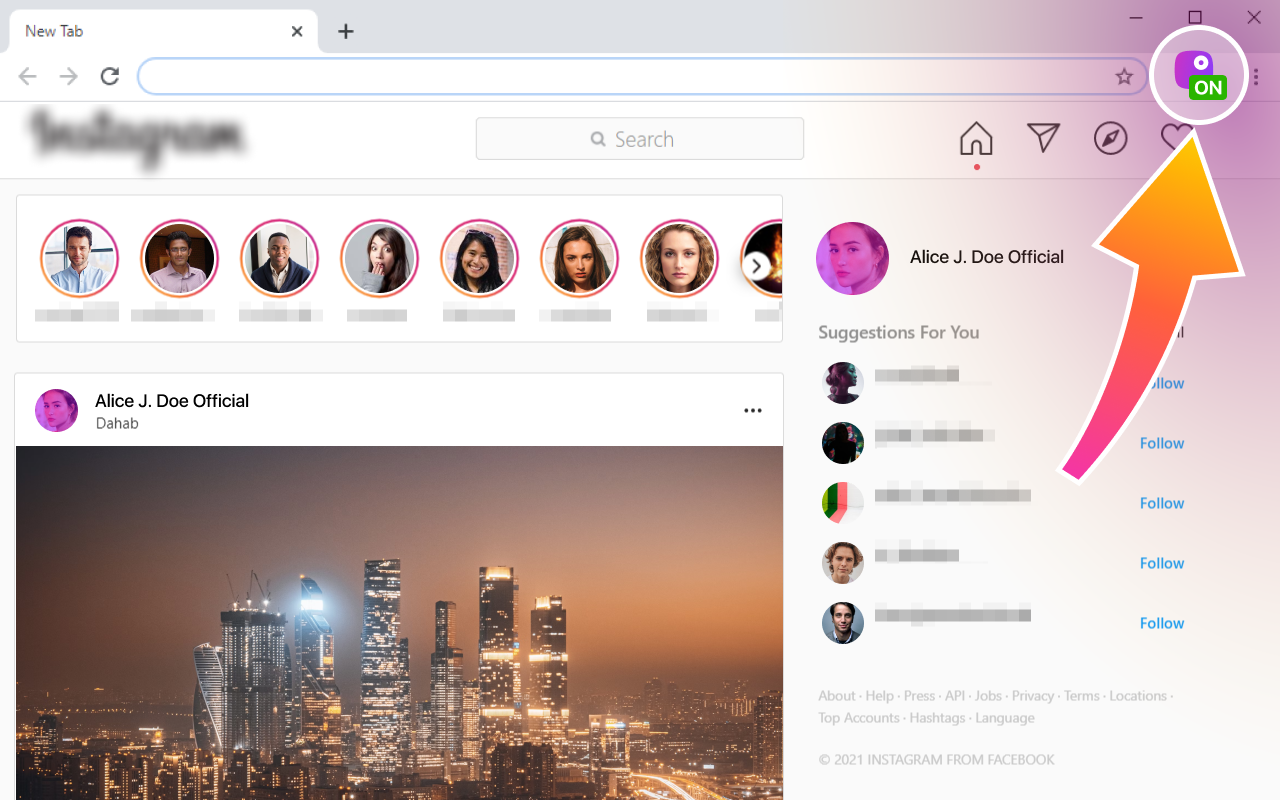
Task: Open the Explore compass icon
Action: coord(1110,139)
